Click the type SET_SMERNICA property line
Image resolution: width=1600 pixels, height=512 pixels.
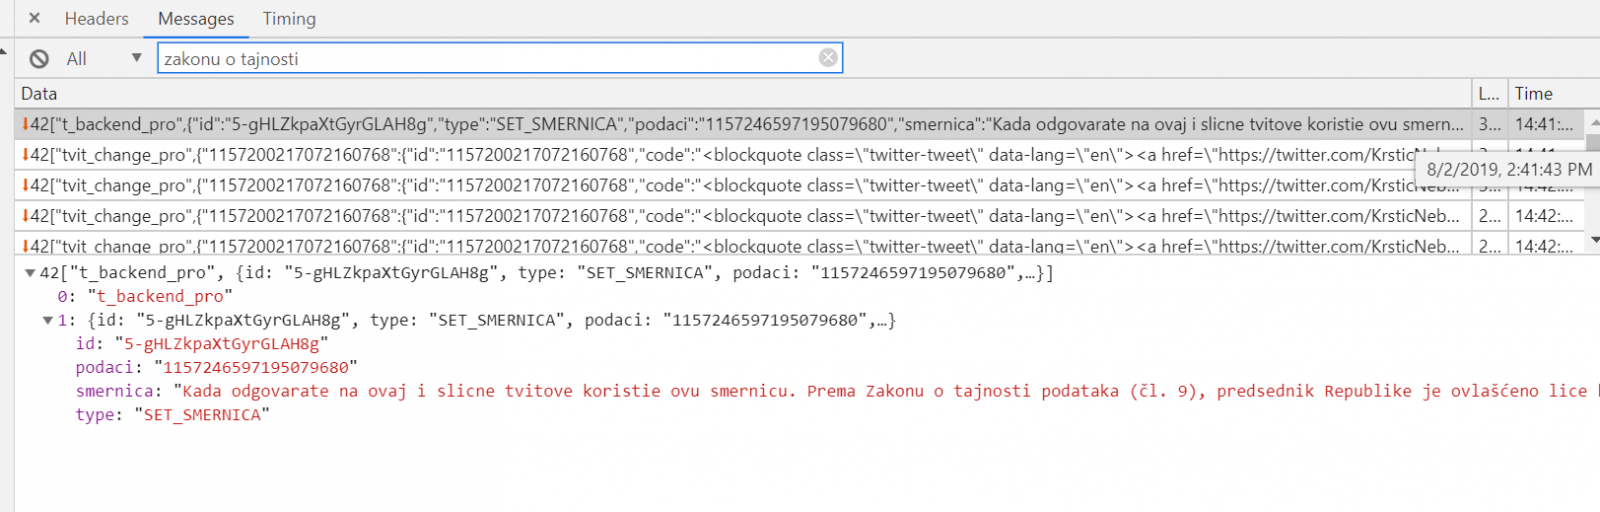pos(172,415)
